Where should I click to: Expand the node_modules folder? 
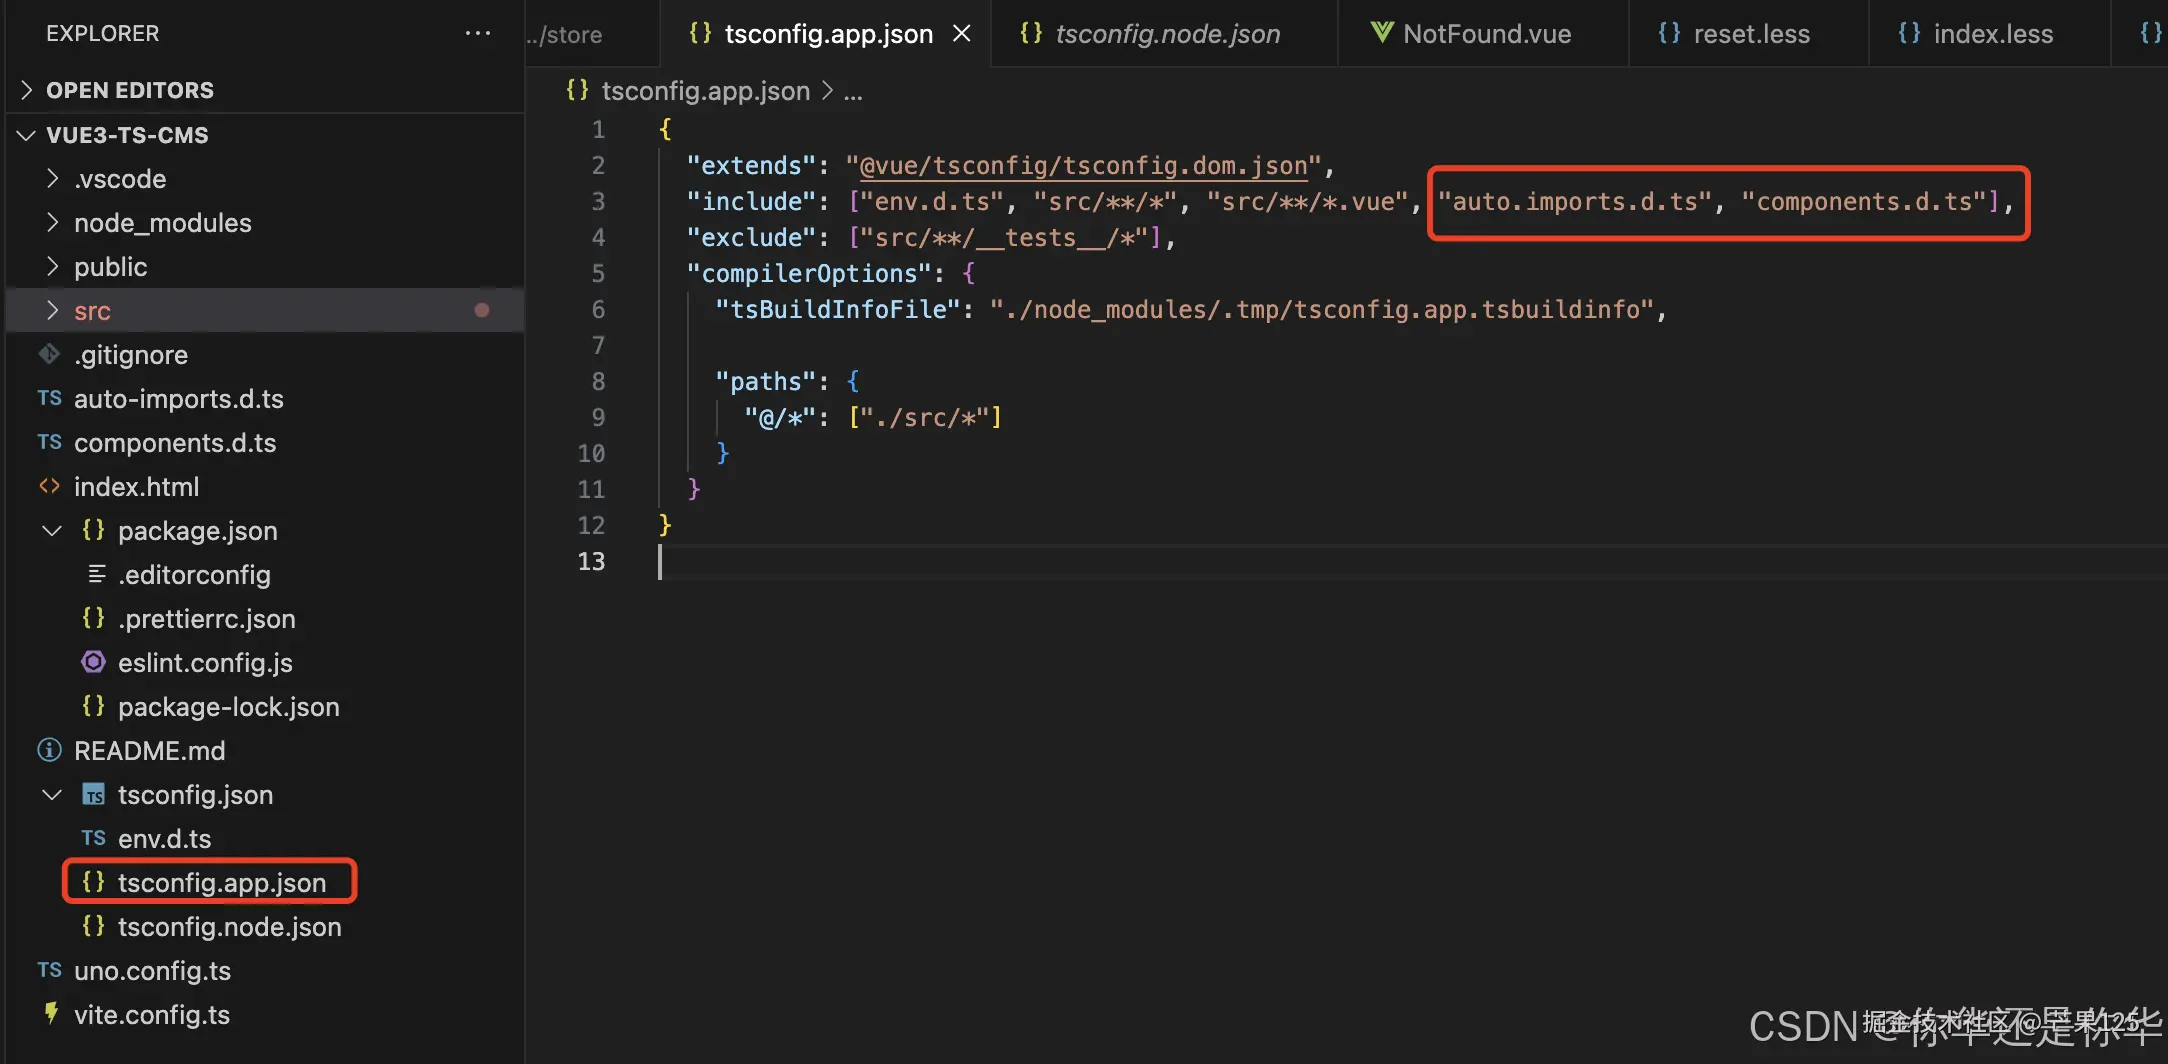(53, 222)
